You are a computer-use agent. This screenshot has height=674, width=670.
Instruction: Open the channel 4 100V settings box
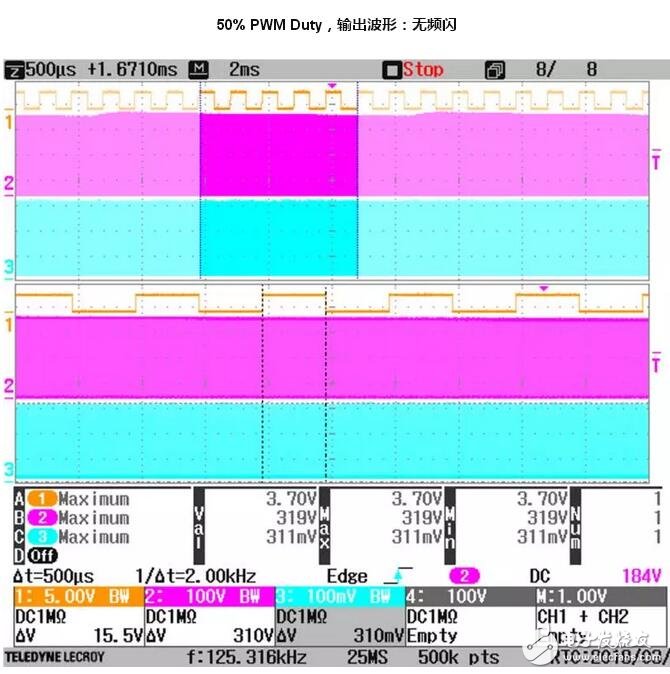[471, 597]
